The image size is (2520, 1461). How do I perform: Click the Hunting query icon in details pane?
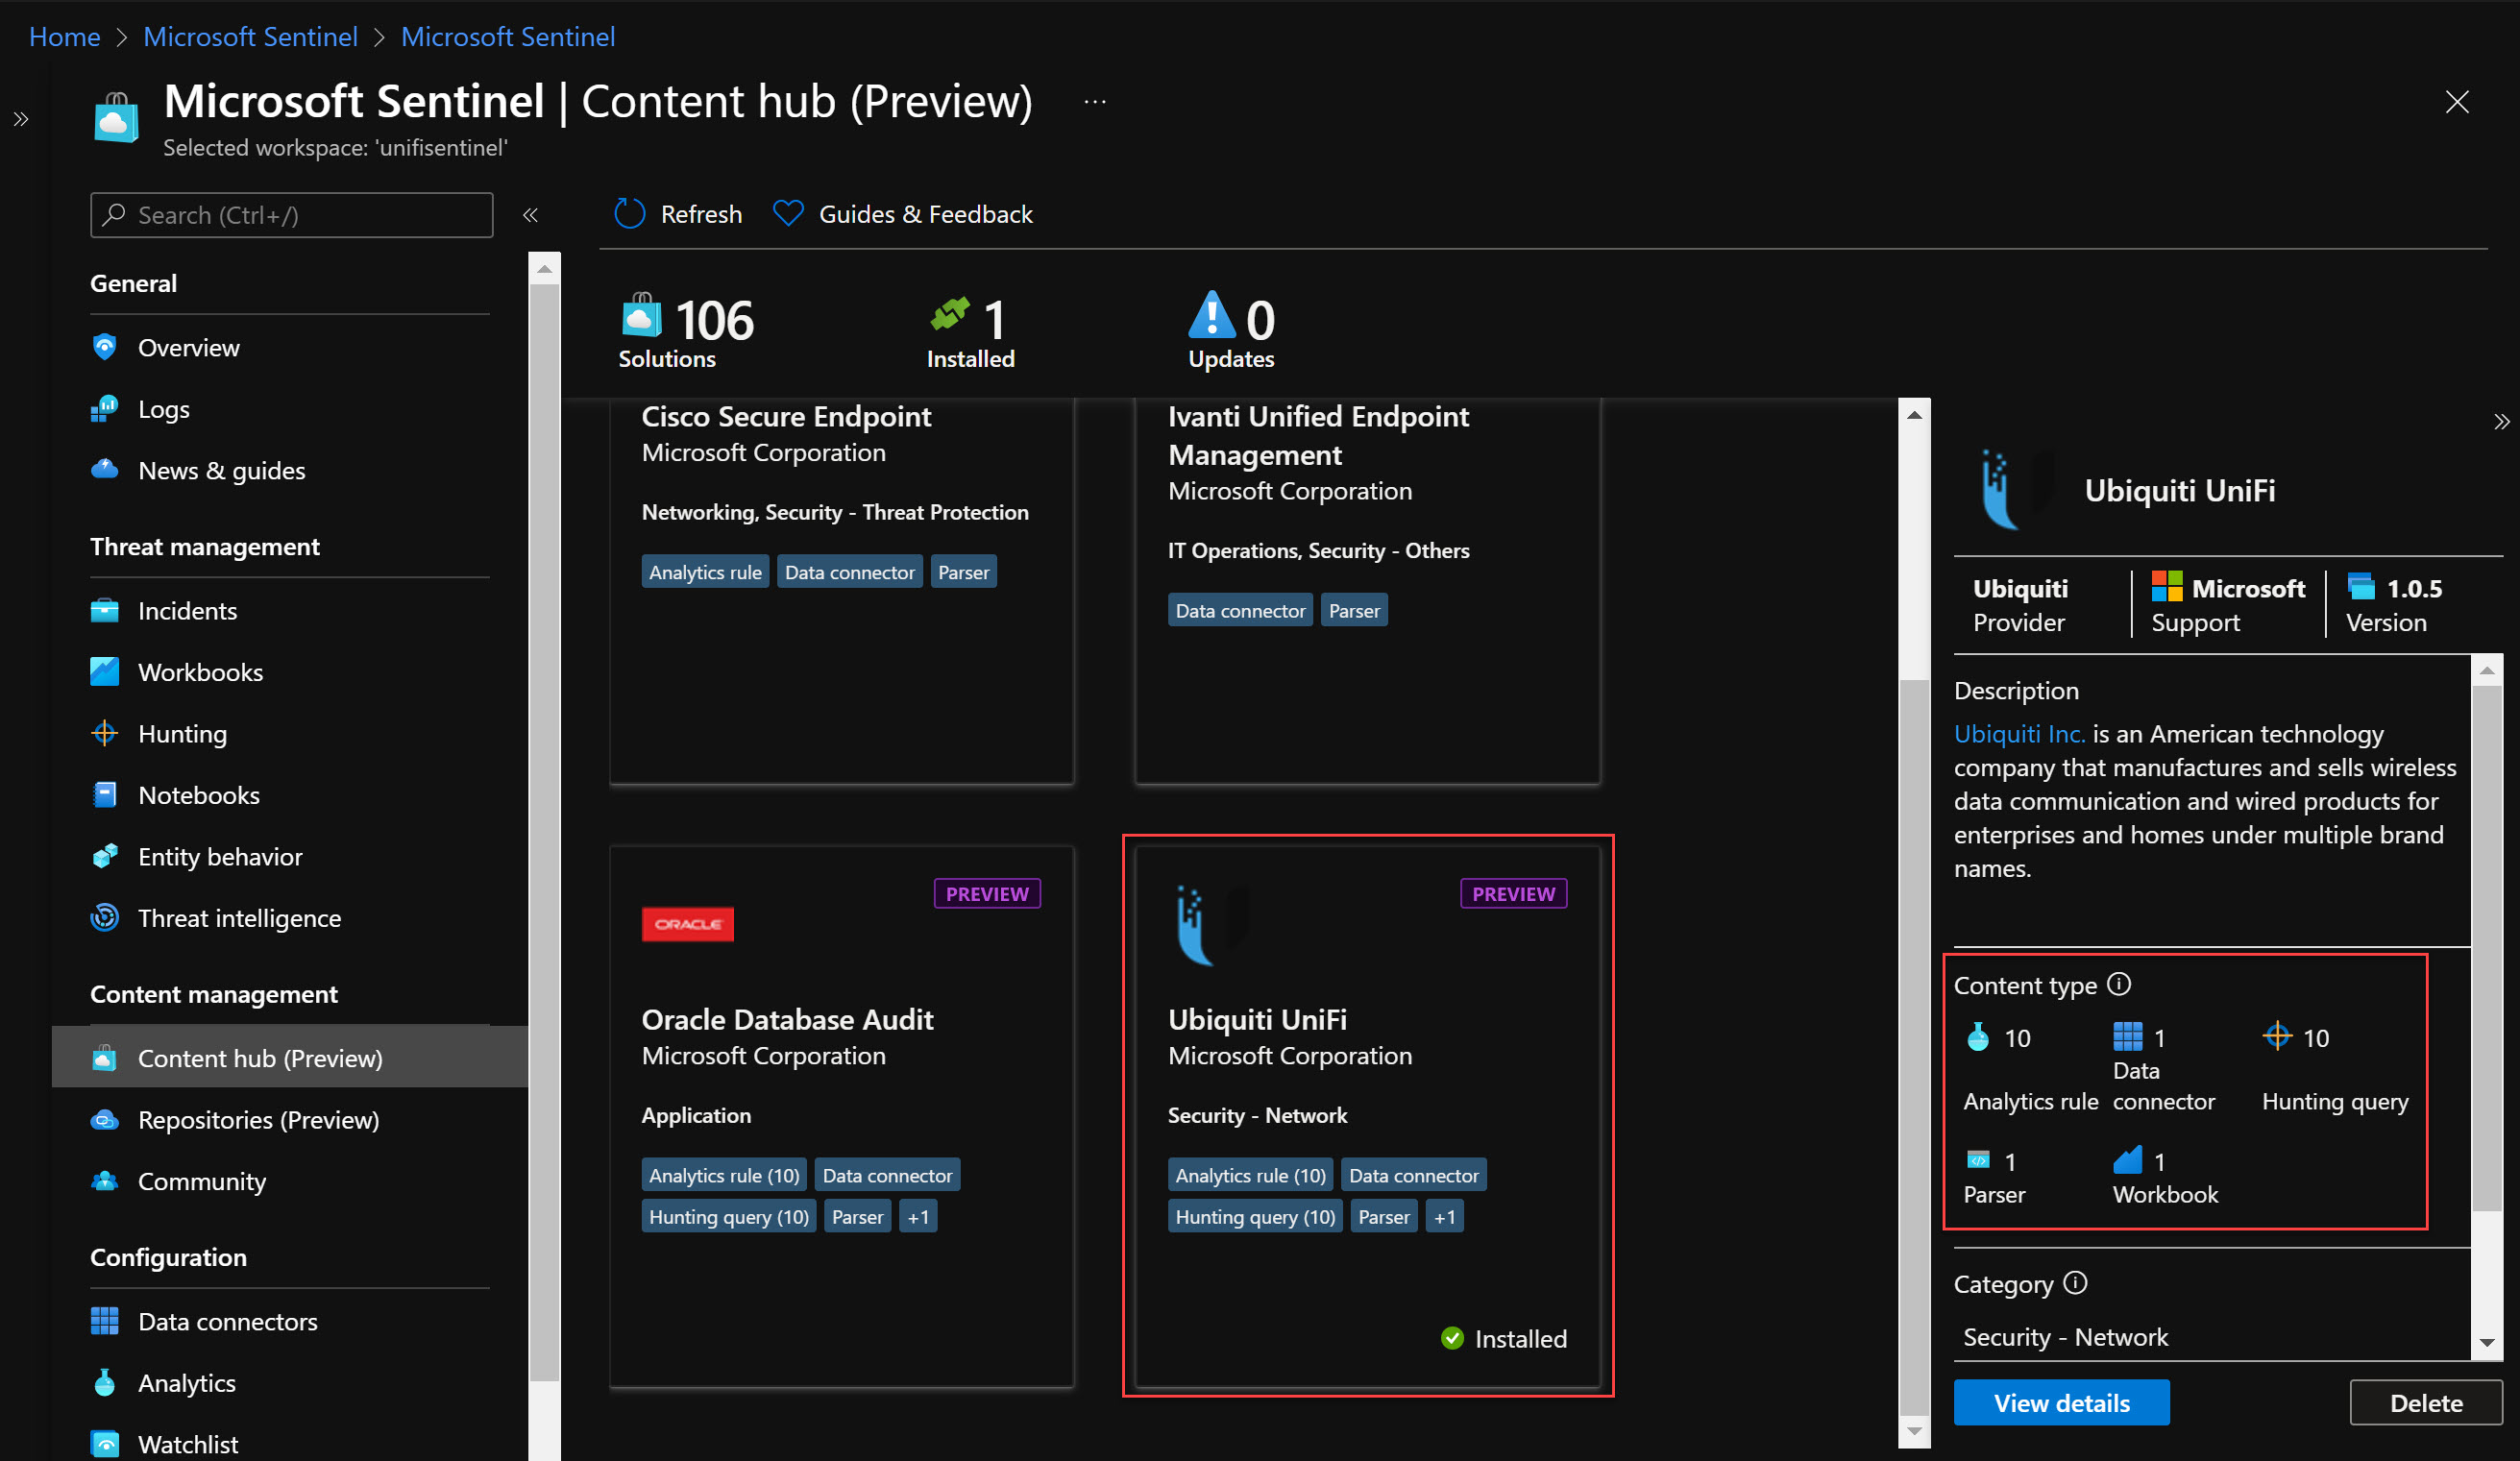[2276, 1036]
